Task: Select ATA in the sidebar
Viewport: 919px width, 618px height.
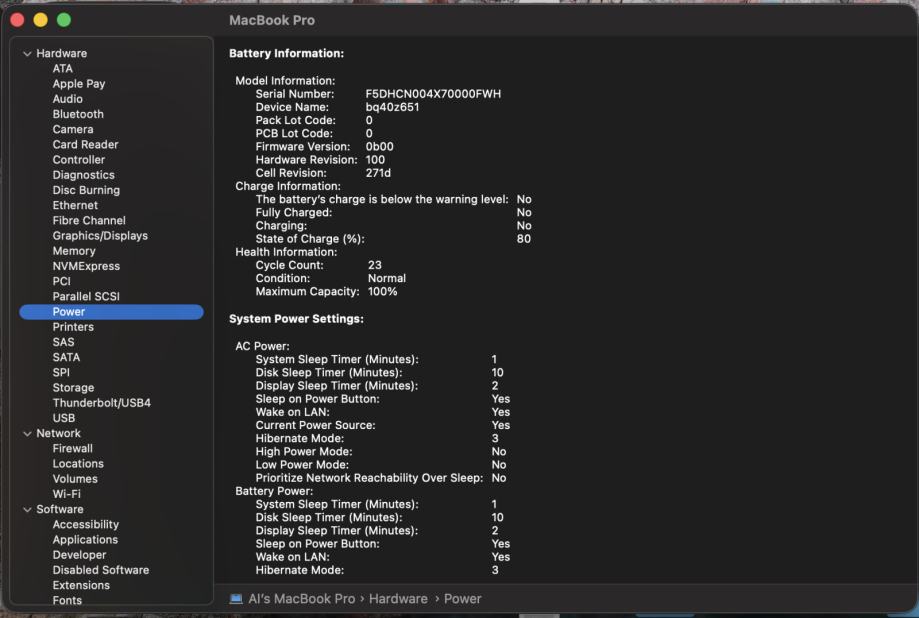Action: tap(63, 69)
